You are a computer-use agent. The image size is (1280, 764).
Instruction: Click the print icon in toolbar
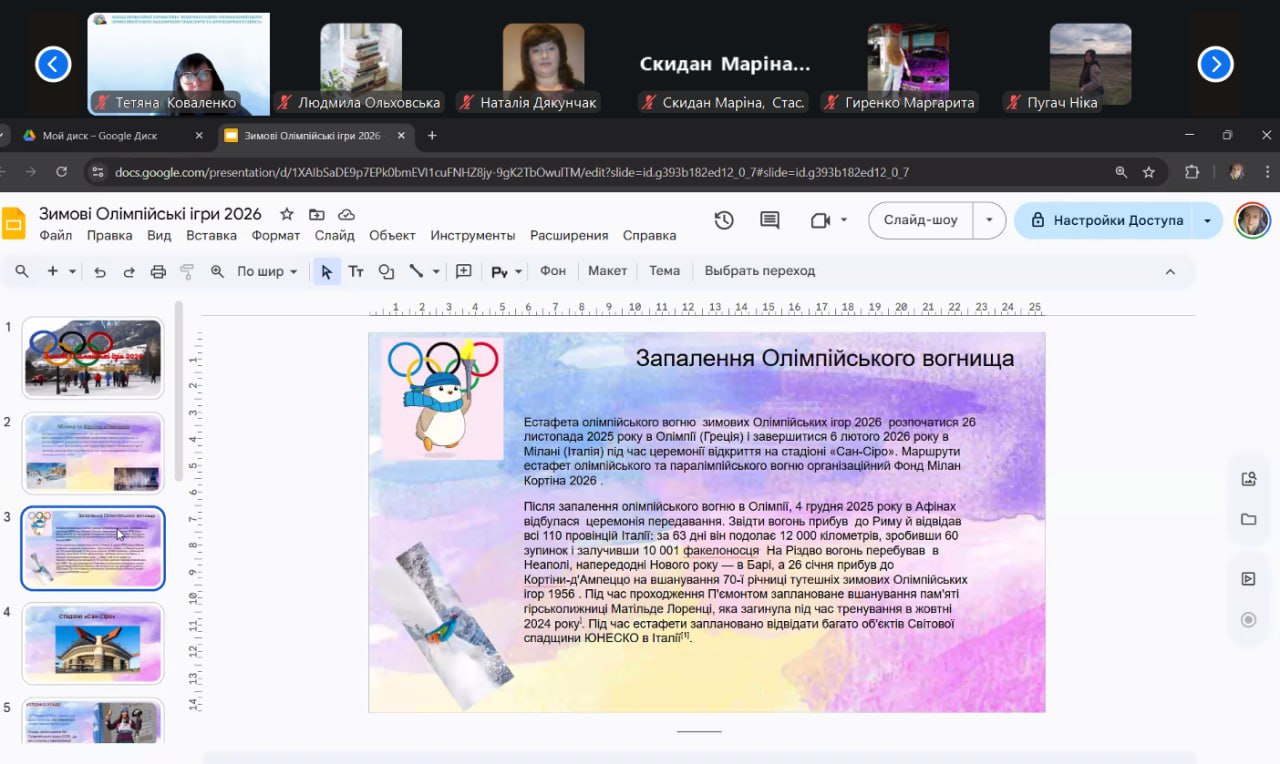[x=158, y=271]
